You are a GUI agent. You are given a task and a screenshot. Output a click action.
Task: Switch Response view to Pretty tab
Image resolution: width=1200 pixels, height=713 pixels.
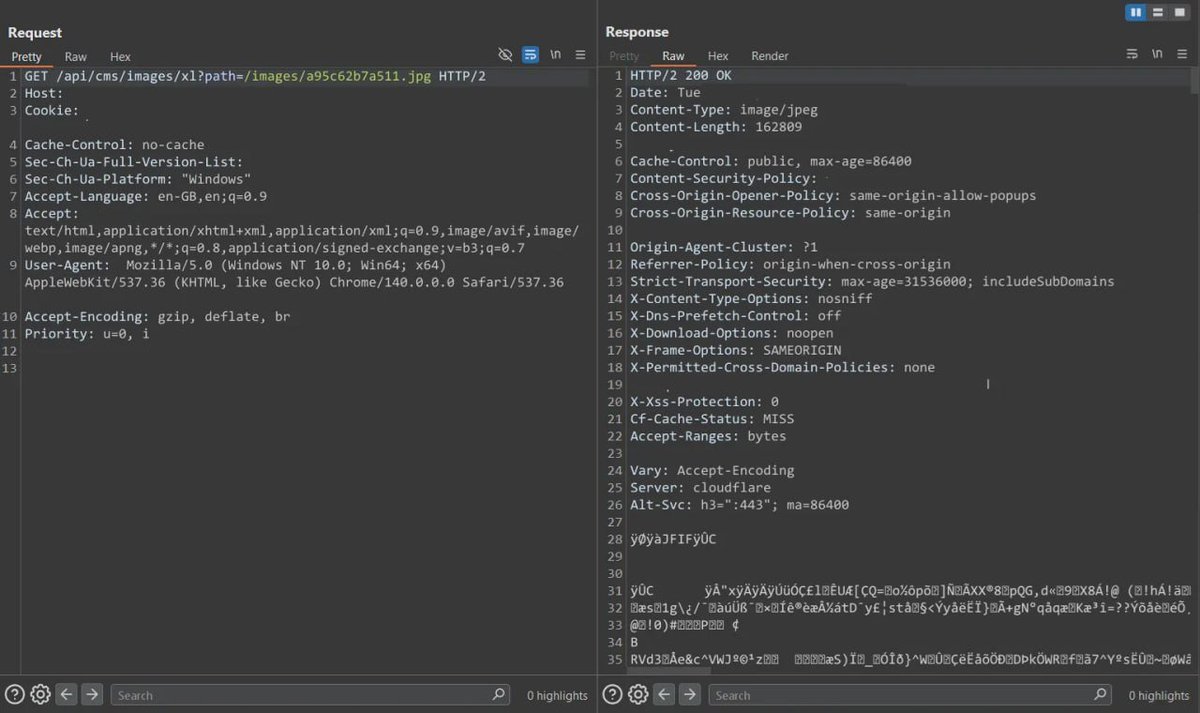click(x=624, y=56)
